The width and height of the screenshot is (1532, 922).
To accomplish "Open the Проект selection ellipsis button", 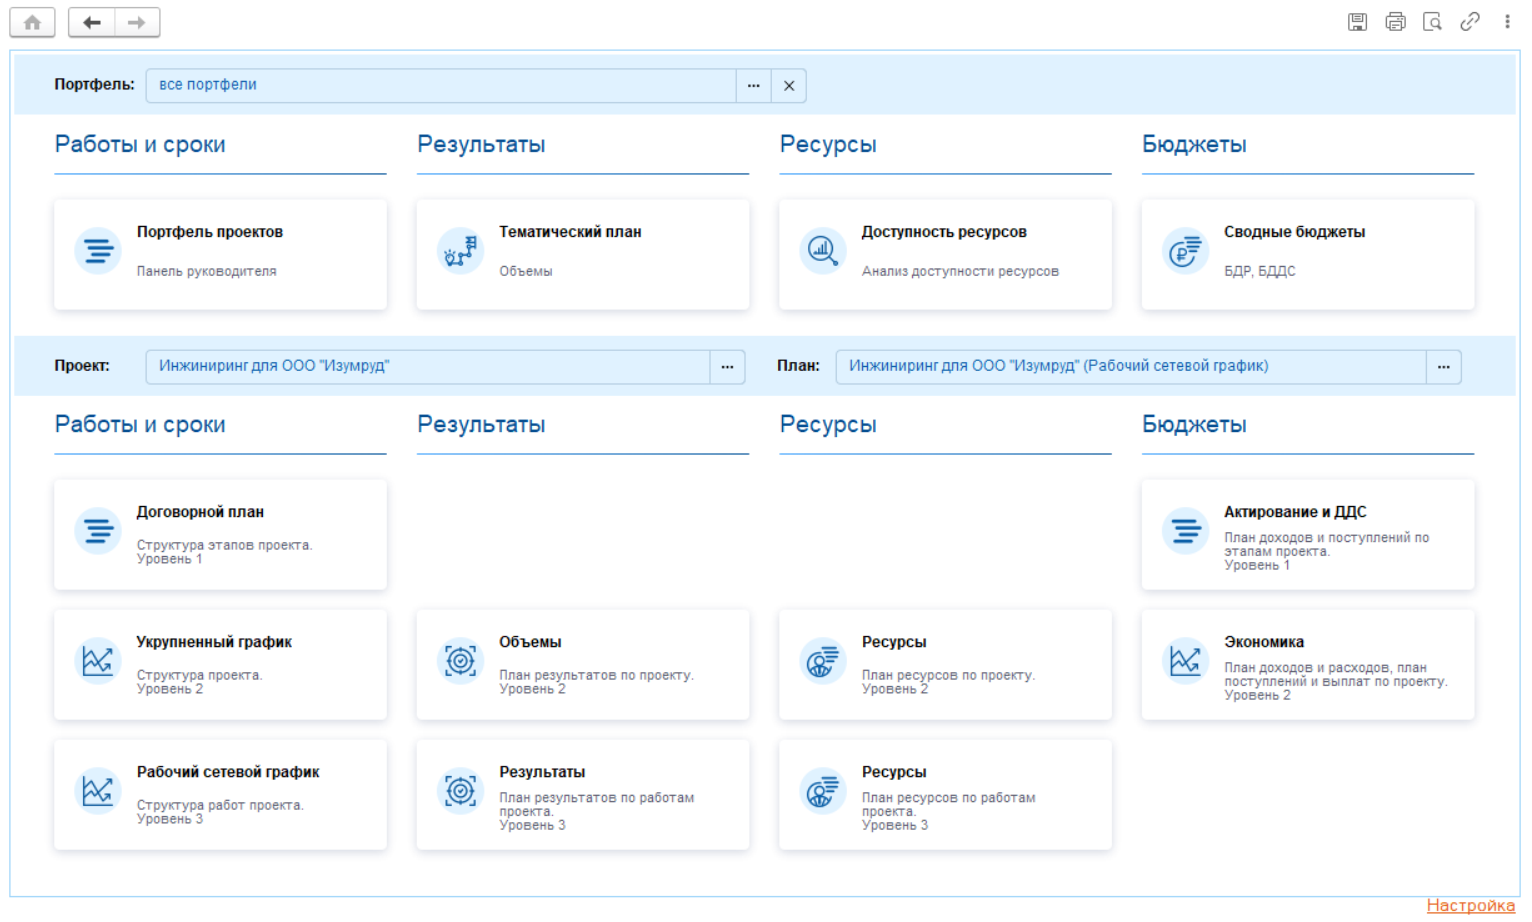I will (x=727, y=367).
